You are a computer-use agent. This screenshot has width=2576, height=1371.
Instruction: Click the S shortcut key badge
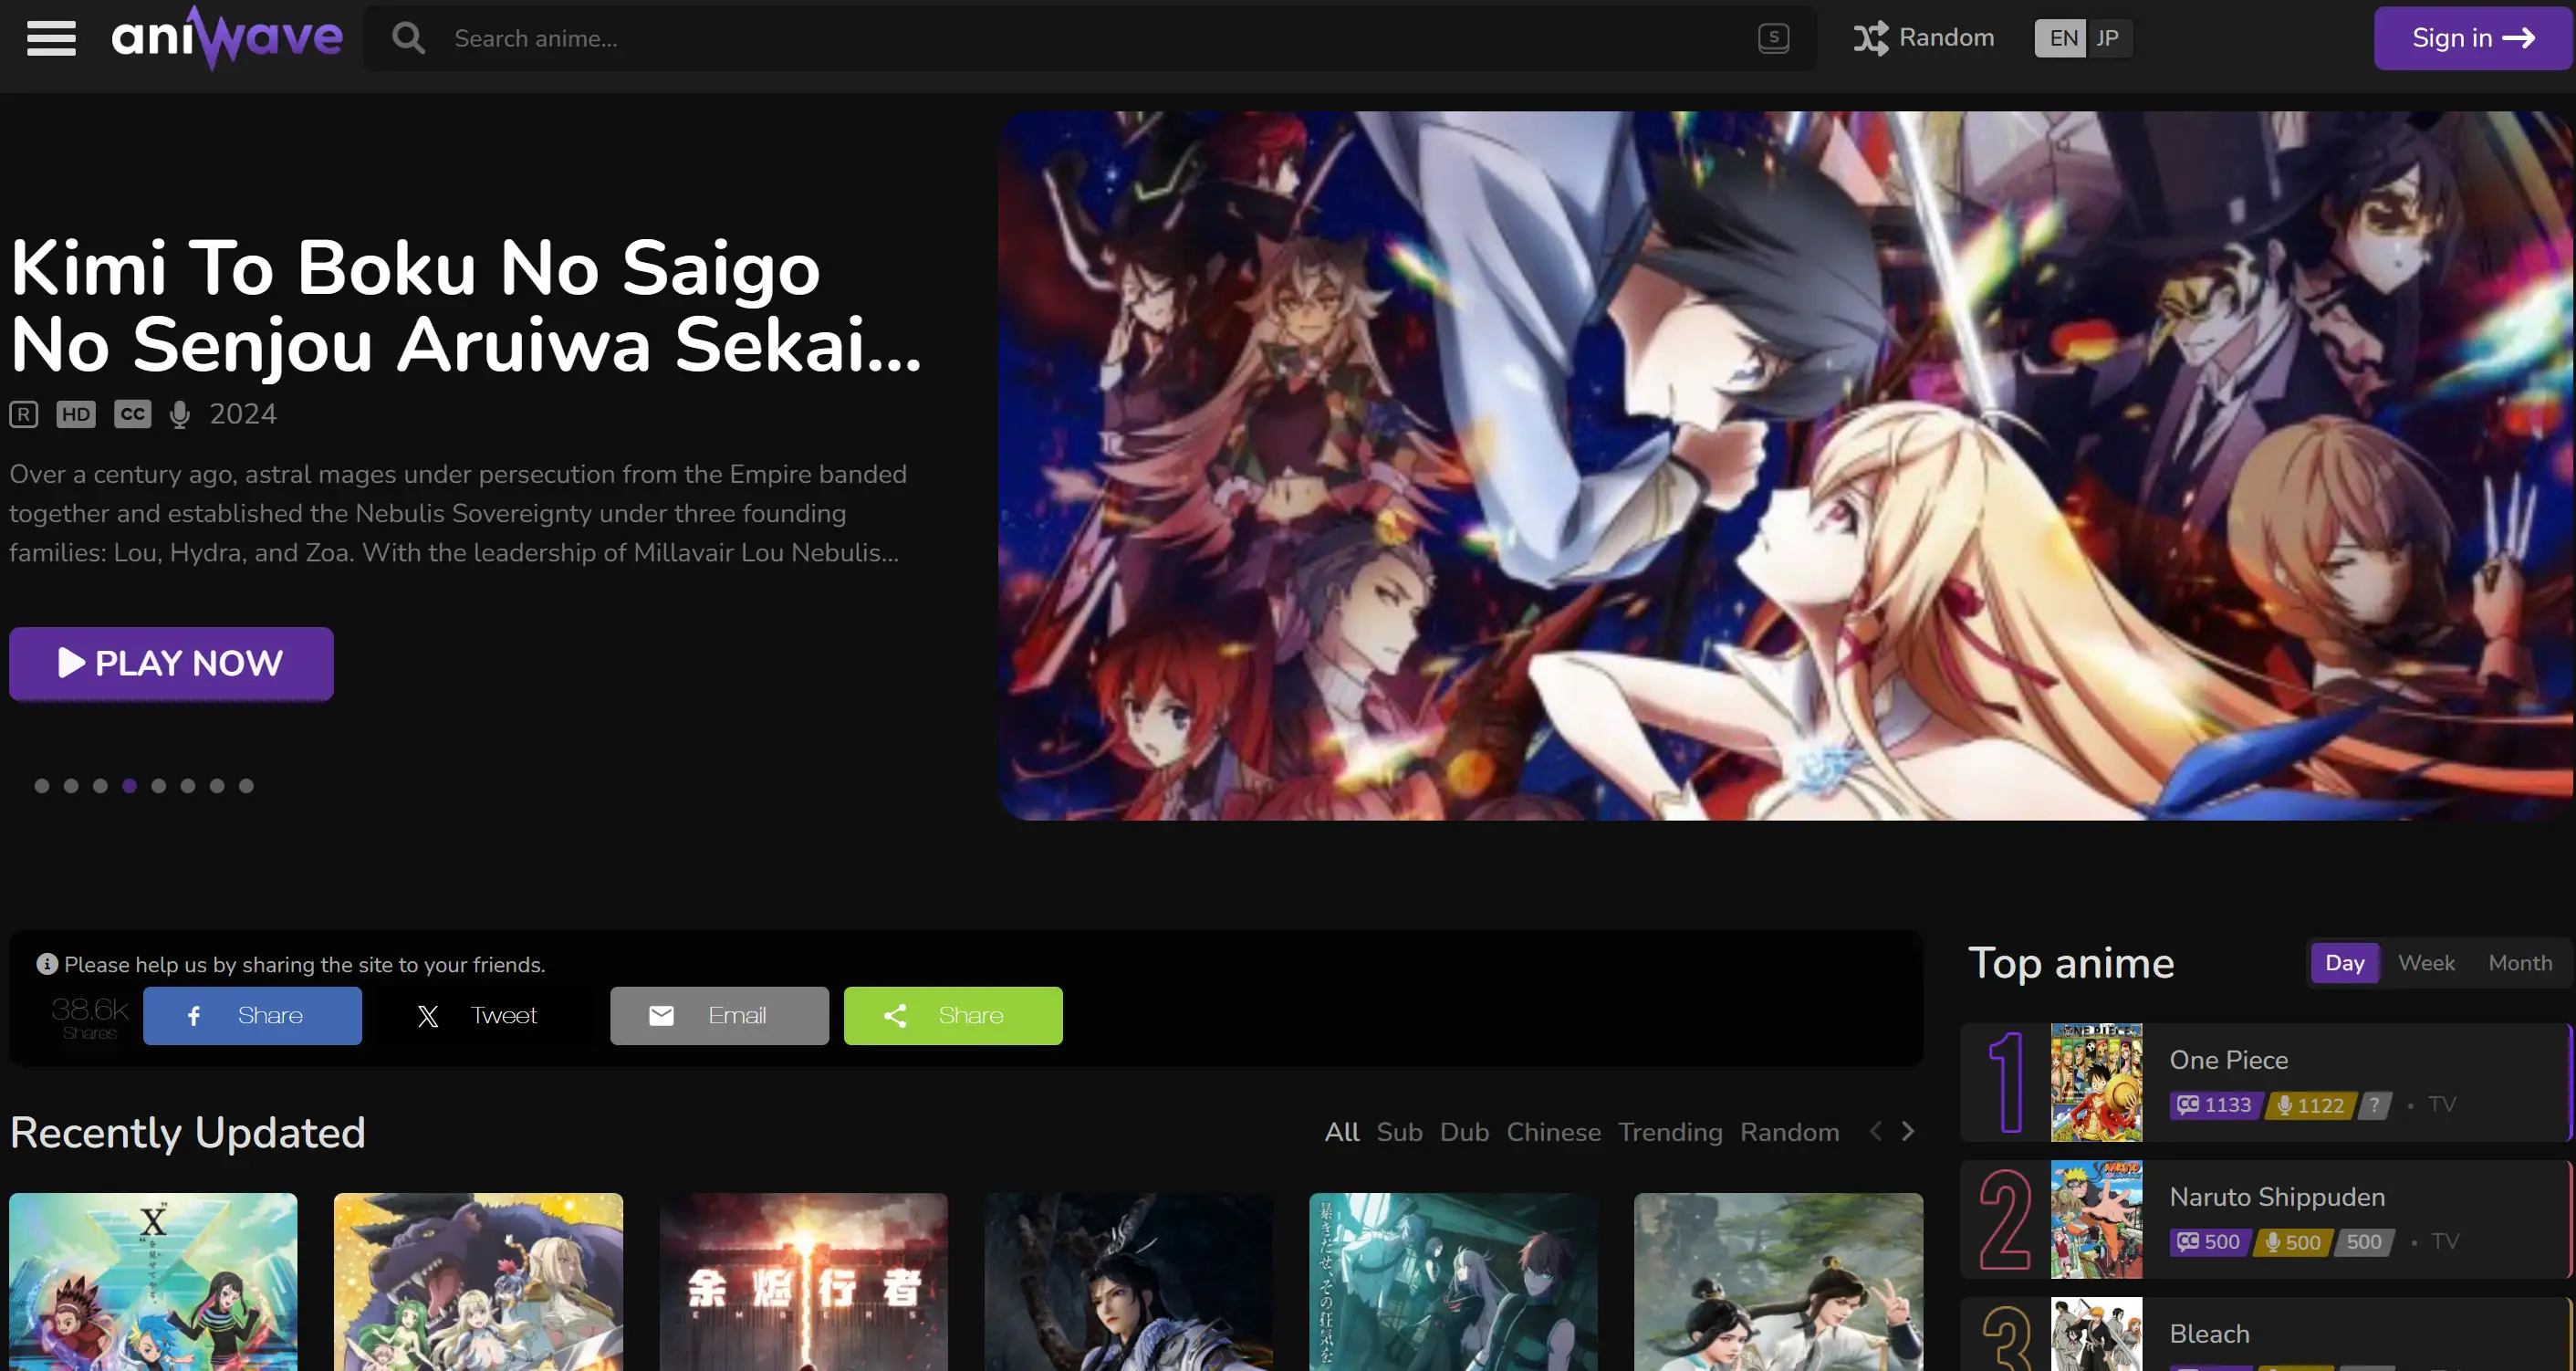tap(1773, 38)
